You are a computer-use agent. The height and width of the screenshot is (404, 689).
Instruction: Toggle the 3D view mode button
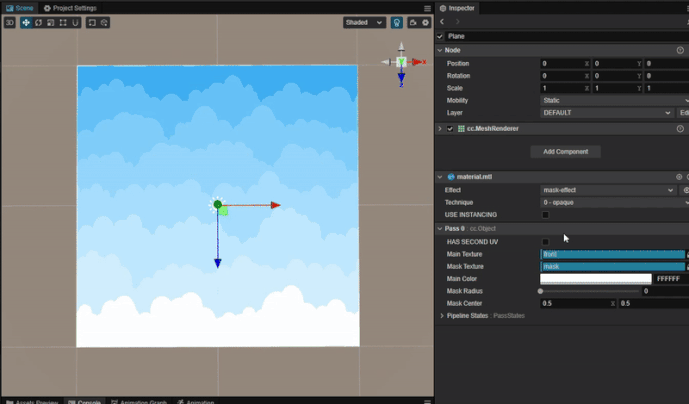pyautogui.click(x=10, y=22)
